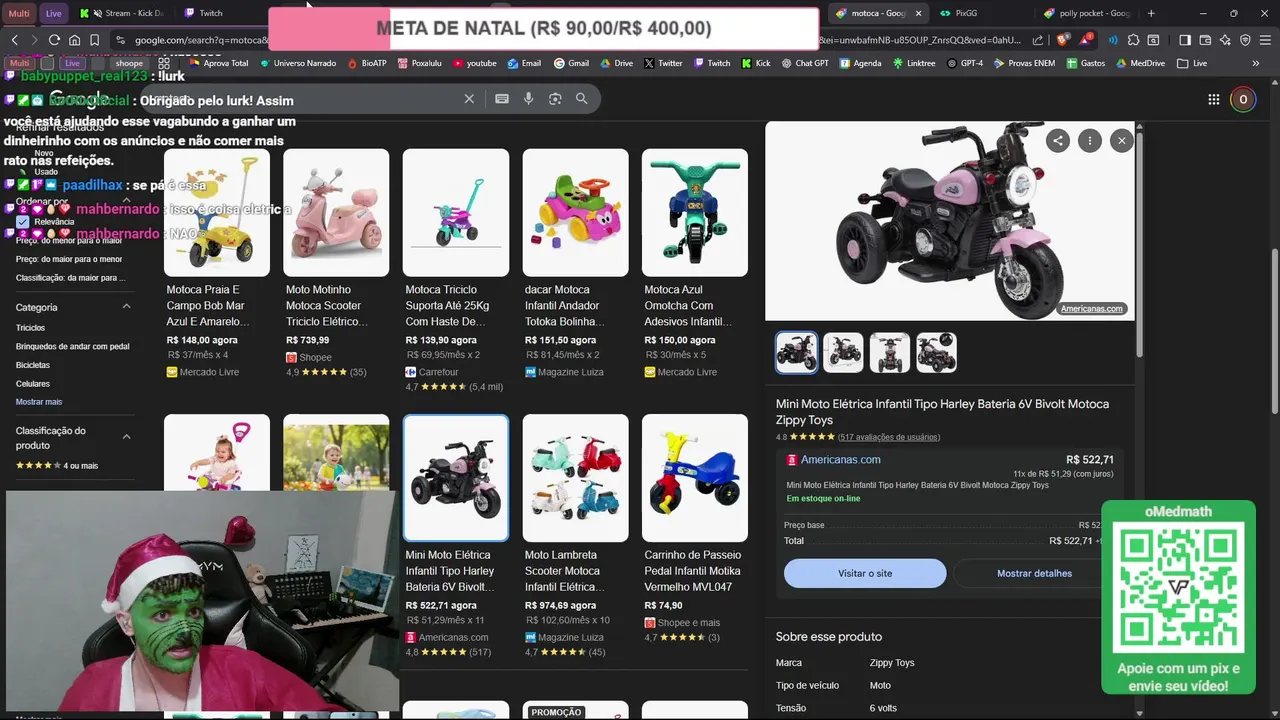Click the Visitar o site button
This screenshot has height=720, width=1280.
coord(865,573)
